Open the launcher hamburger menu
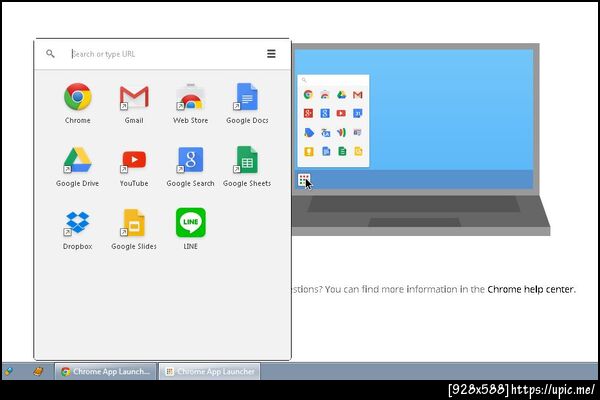The image size is (600, 400). click(271, 54)
